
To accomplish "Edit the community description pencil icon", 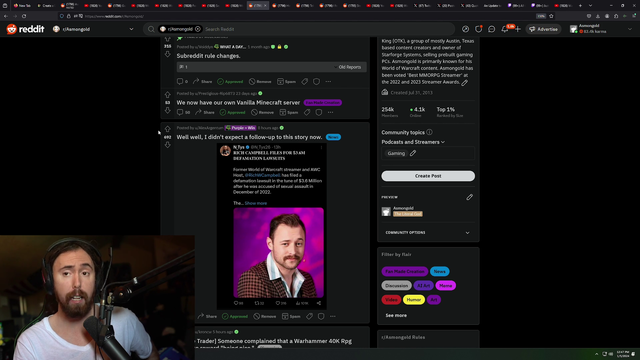I will (x=464, y=83).
